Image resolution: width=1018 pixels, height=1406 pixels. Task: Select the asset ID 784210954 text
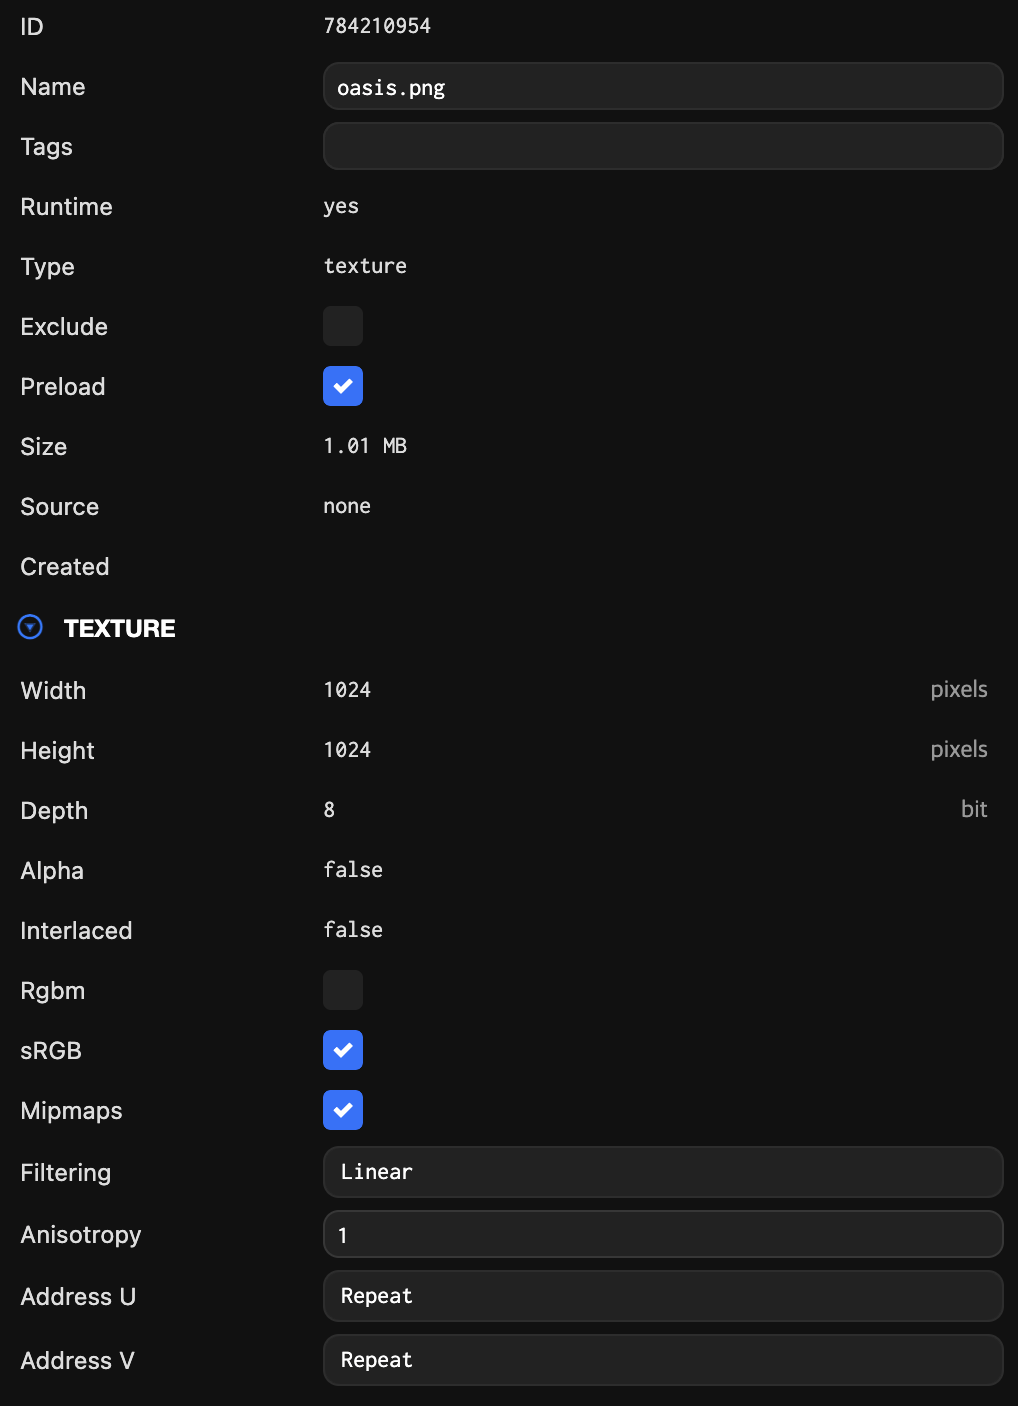click(377, 26)
